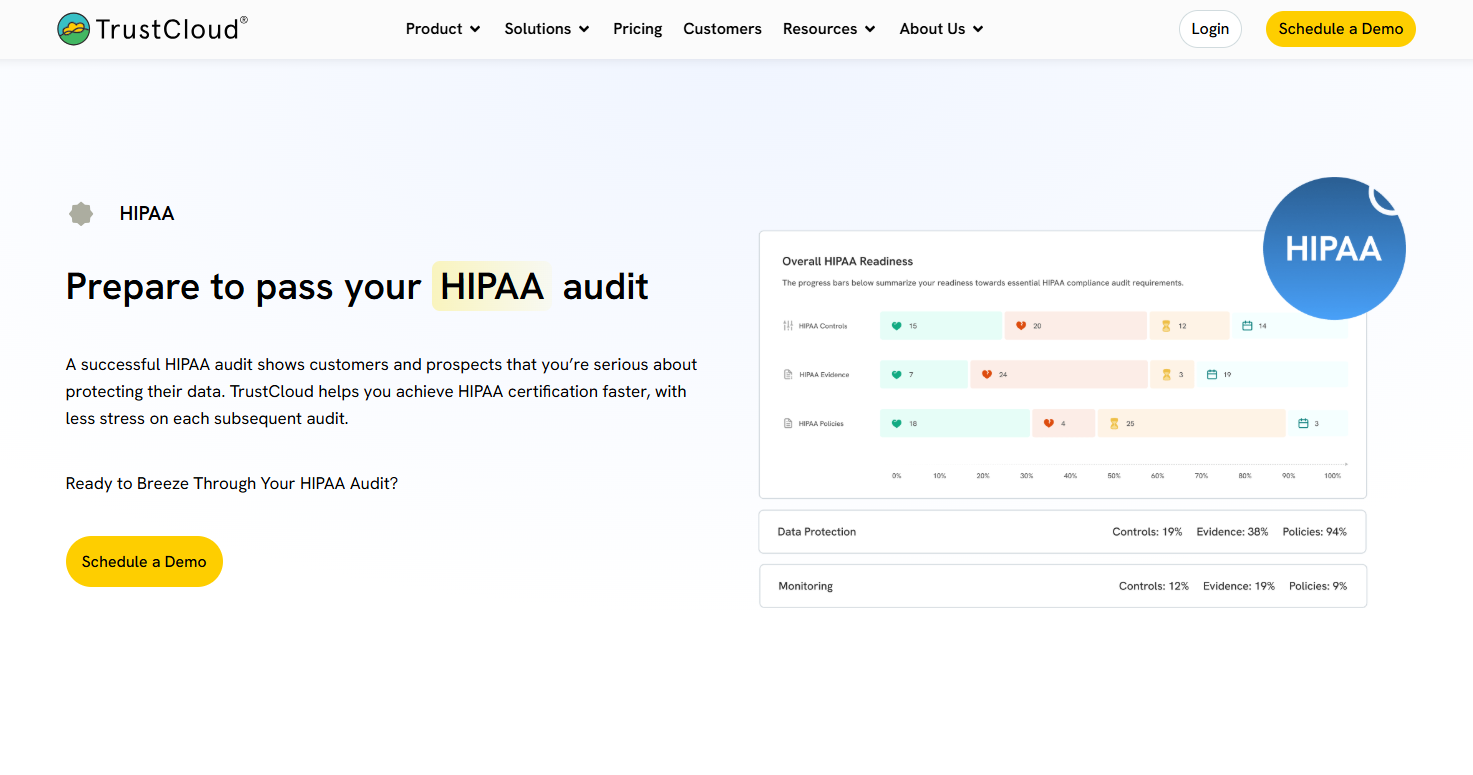The height and width of the screenshot is (775, 1473).
Task: Click the calendar icon in HIPAA Policies row
Action: [1303, 424]
